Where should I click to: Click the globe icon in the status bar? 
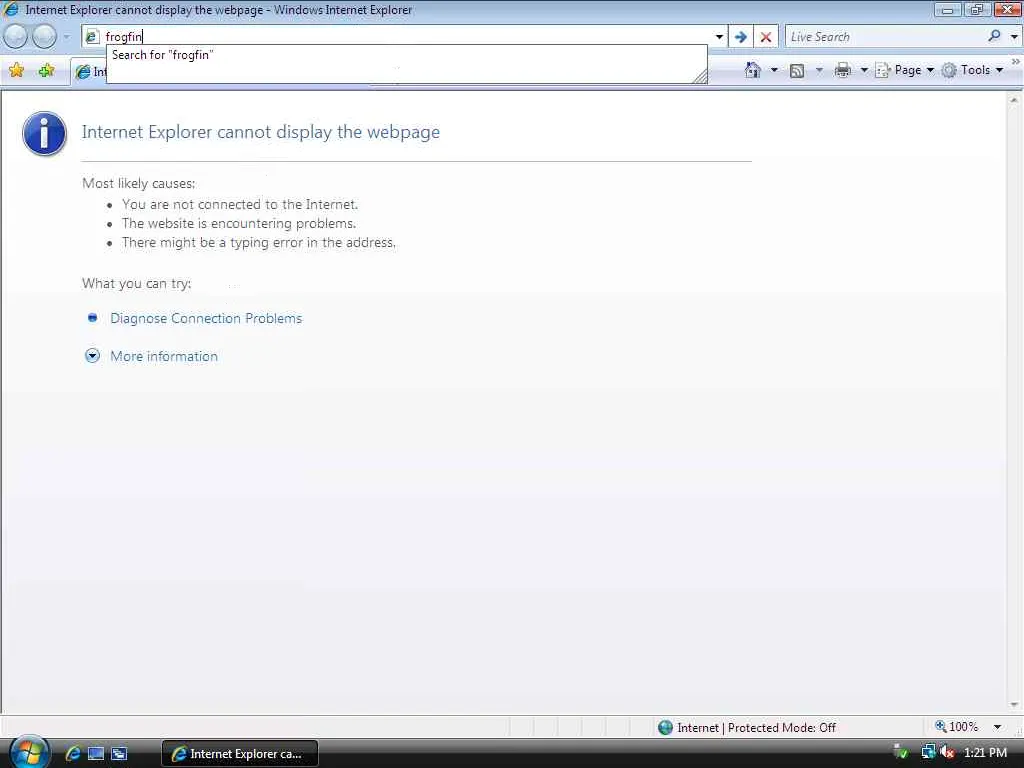click(665, 728)
